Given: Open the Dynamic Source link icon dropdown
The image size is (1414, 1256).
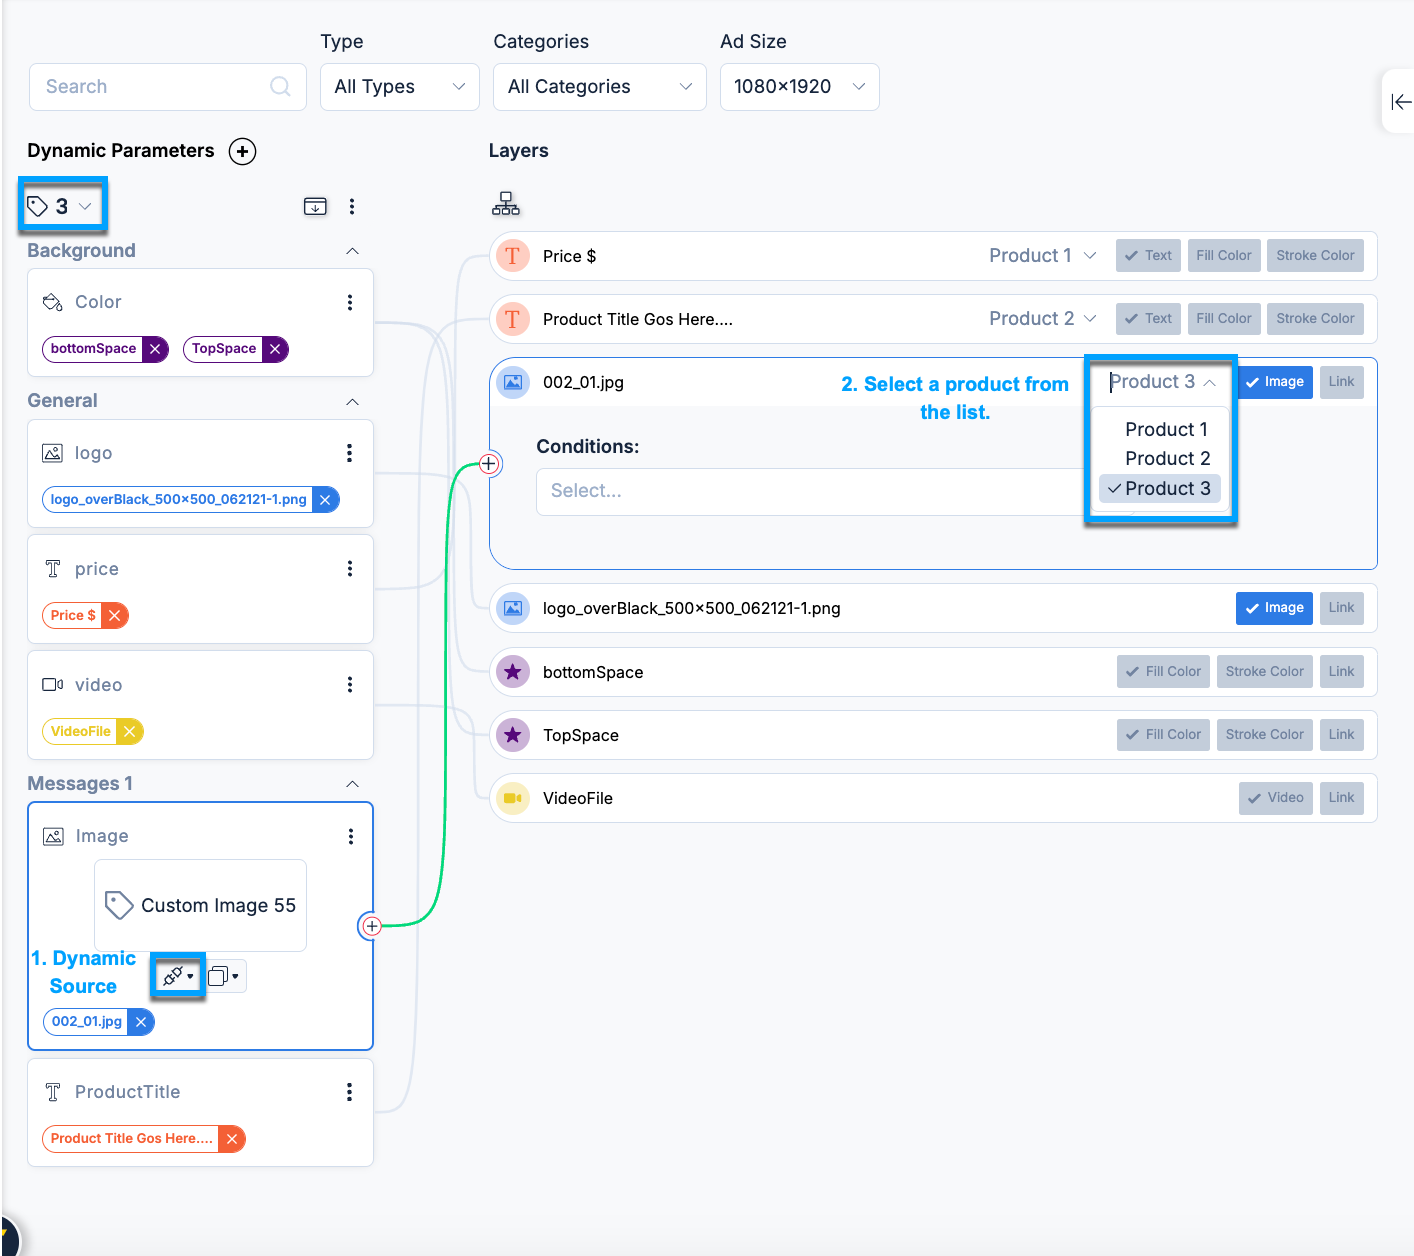Looking at the screenshot, I should click(x=178, y=976).
